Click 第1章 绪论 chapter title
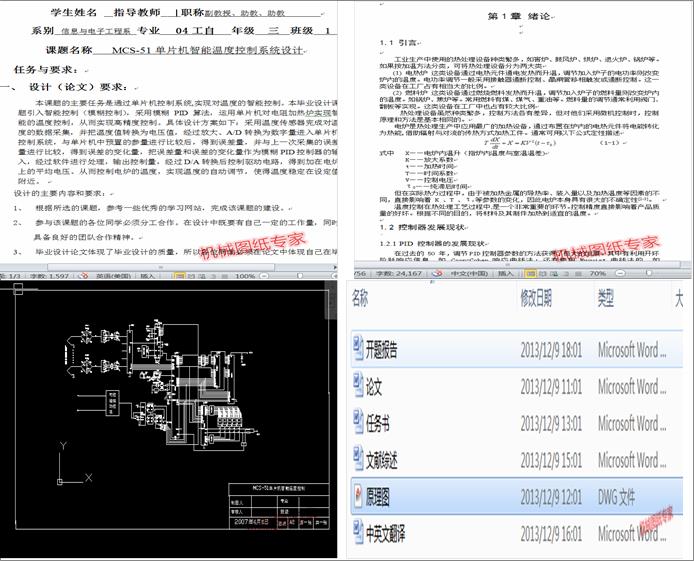Image resolution: width=694 pixels, height=561 pixels. 519,16
